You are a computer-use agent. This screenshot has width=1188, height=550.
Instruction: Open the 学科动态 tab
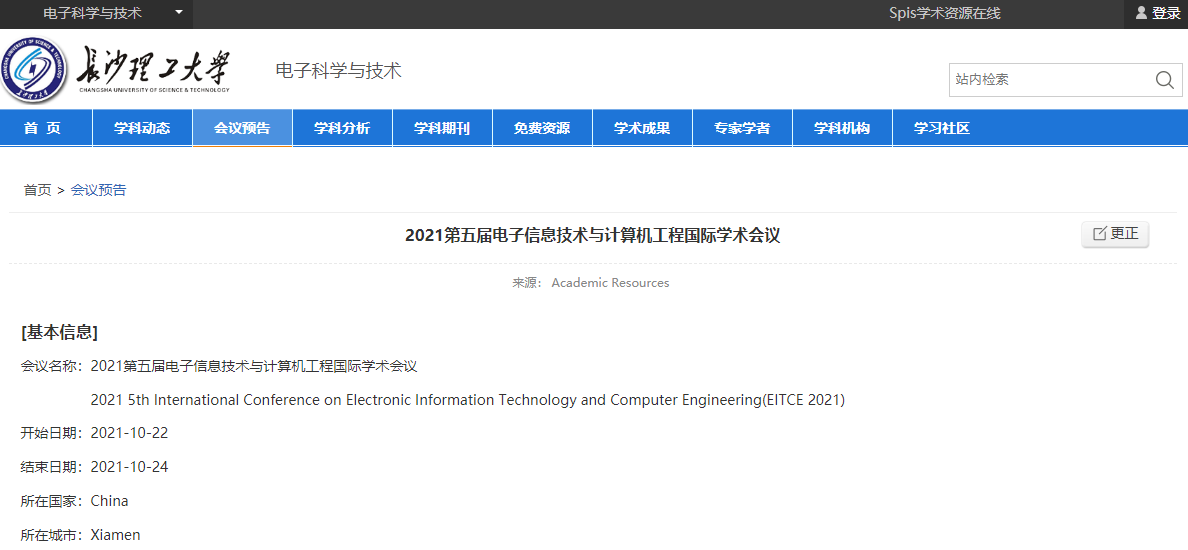coord(142,128)
